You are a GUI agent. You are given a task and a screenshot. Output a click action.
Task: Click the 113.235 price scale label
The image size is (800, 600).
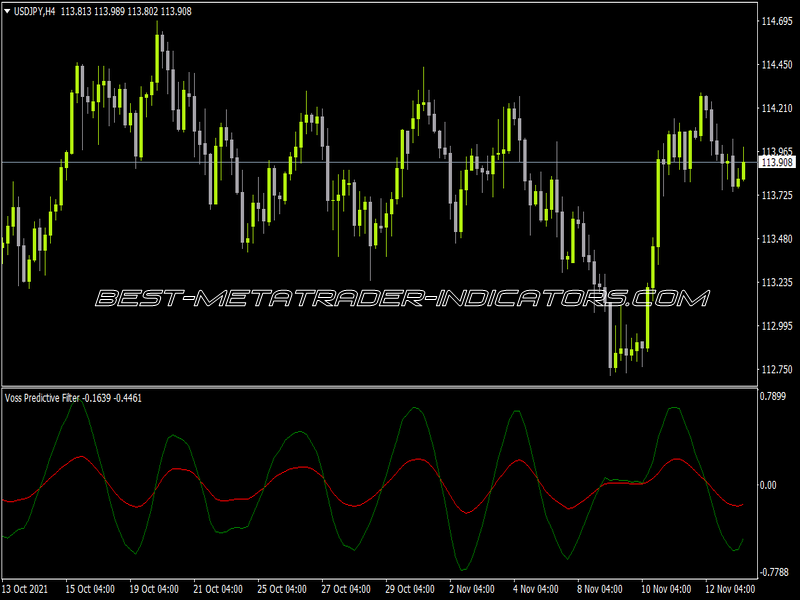[x=777, y=283]
